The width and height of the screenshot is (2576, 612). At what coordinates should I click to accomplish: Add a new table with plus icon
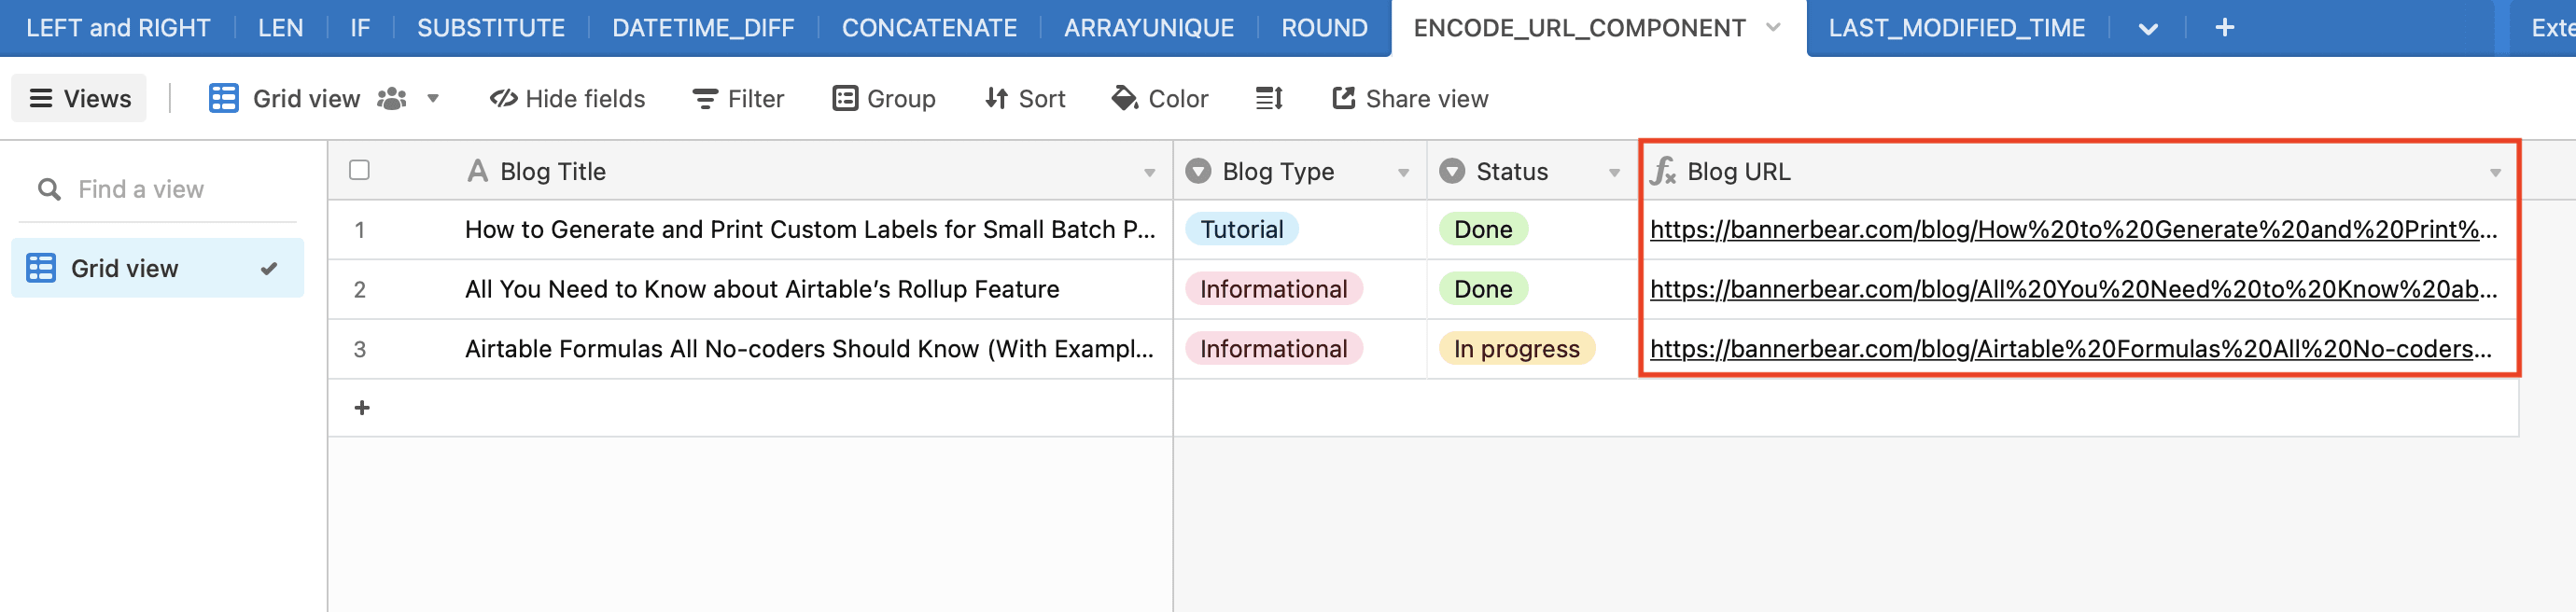pos(2224,28)
